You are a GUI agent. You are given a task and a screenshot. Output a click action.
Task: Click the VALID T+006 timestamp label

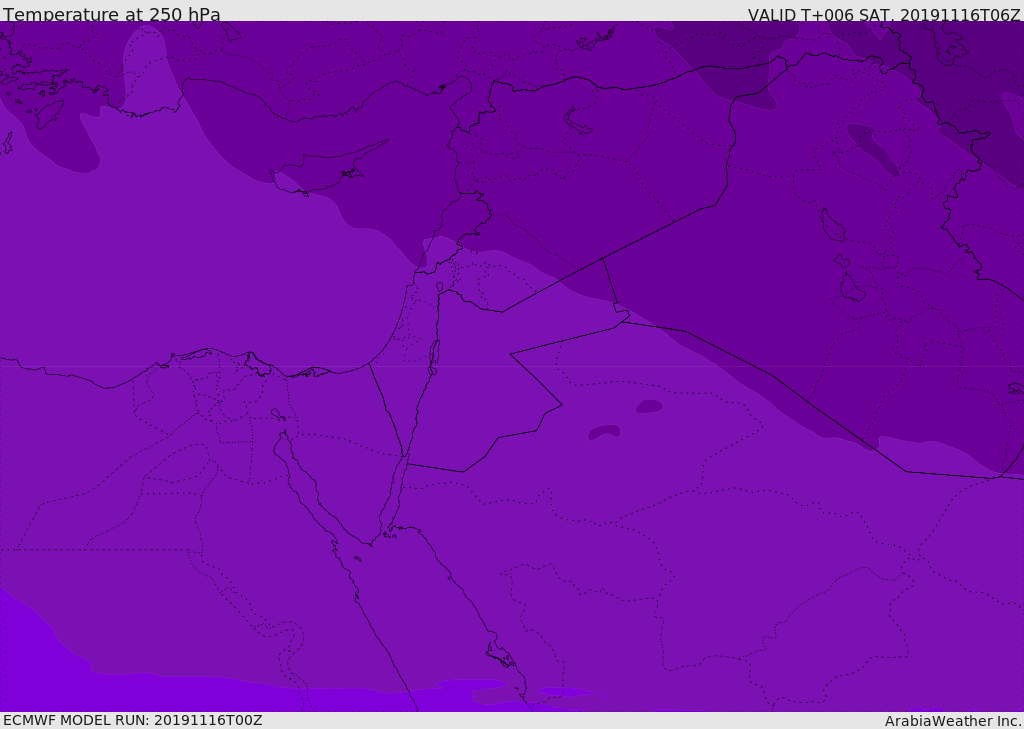pyautogui.click(x=884, y=15)
